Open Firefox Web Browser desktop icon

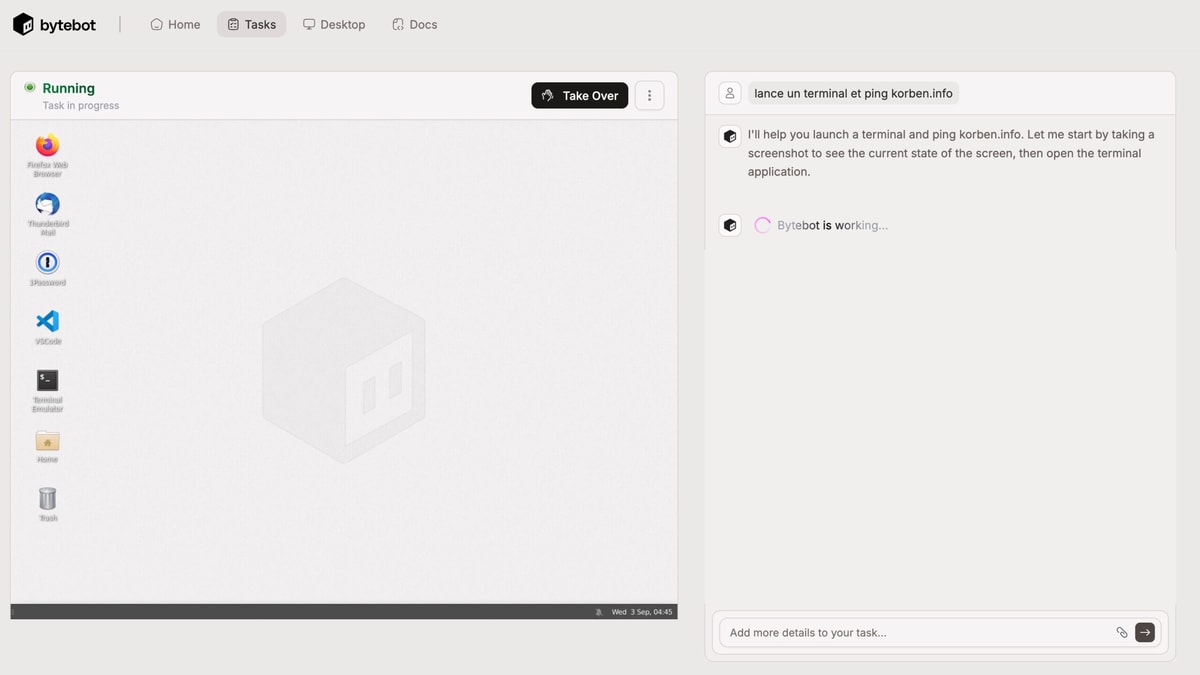pos(47,147)
